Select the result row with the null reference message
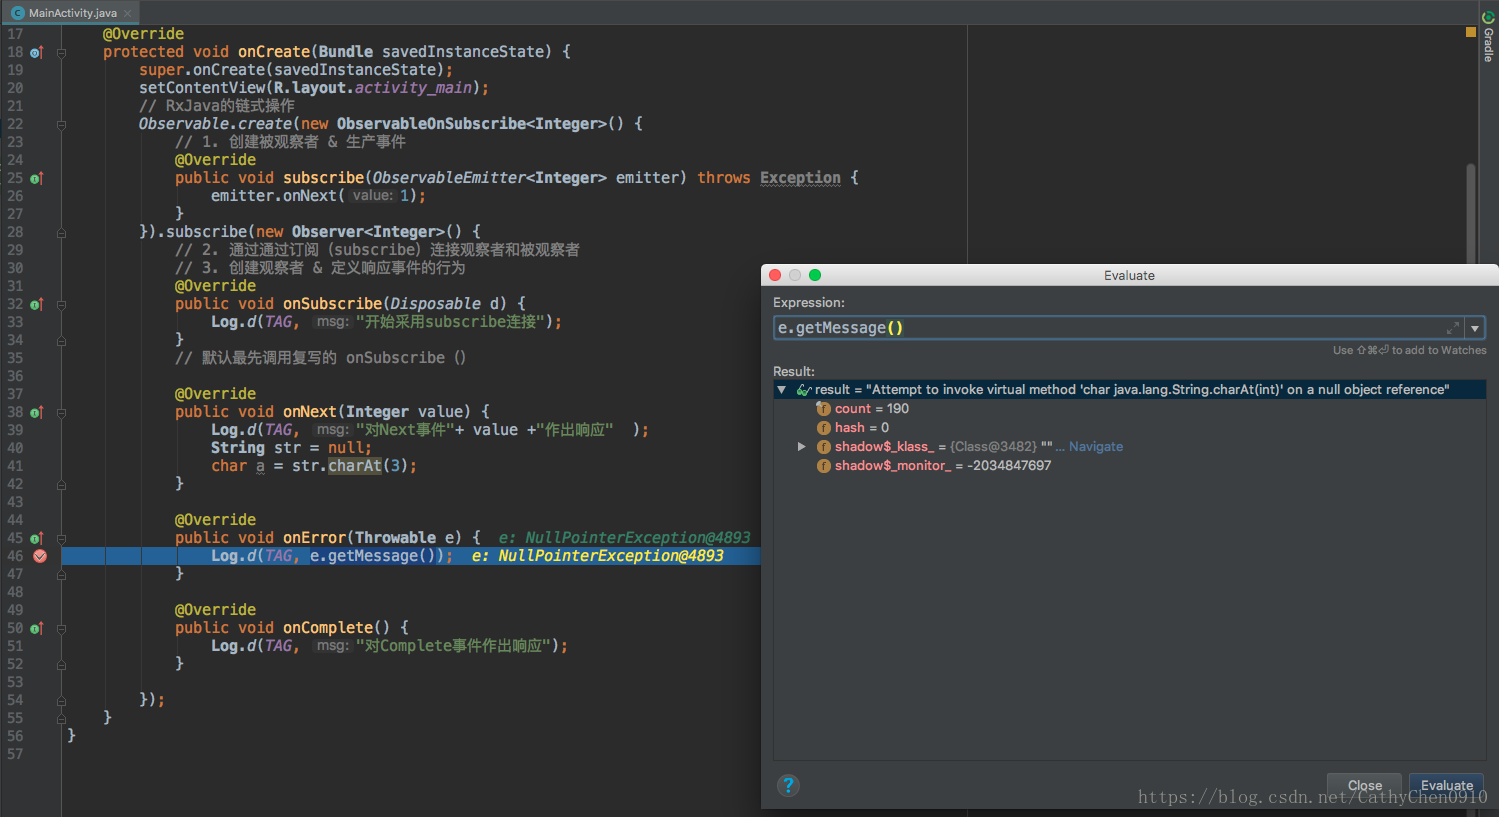The image size is (1499, 817). coord(1129,390)
